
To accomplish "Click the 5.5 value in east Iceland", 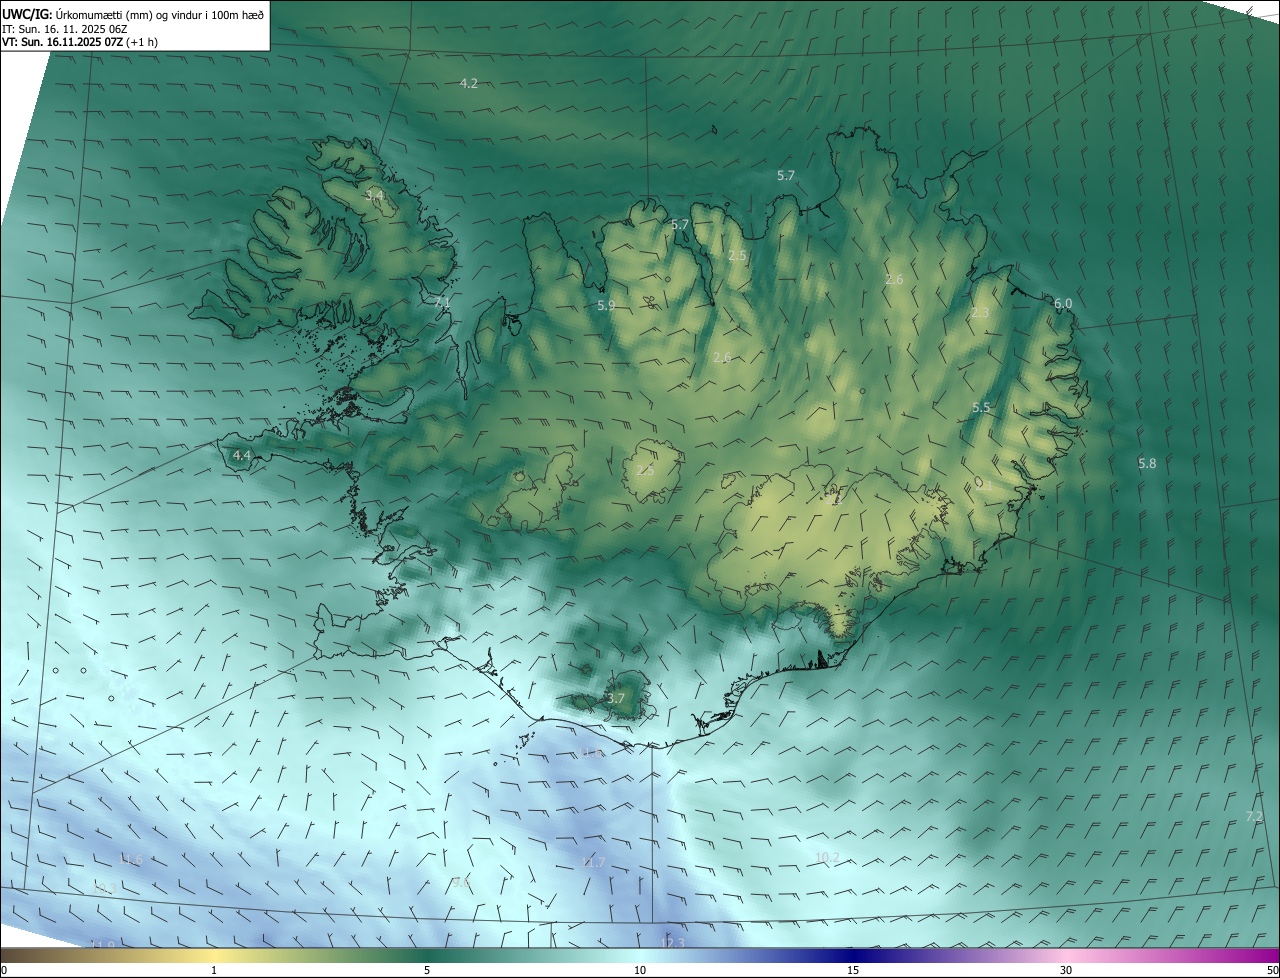I will pyautogui.click(x=981, y=407).
